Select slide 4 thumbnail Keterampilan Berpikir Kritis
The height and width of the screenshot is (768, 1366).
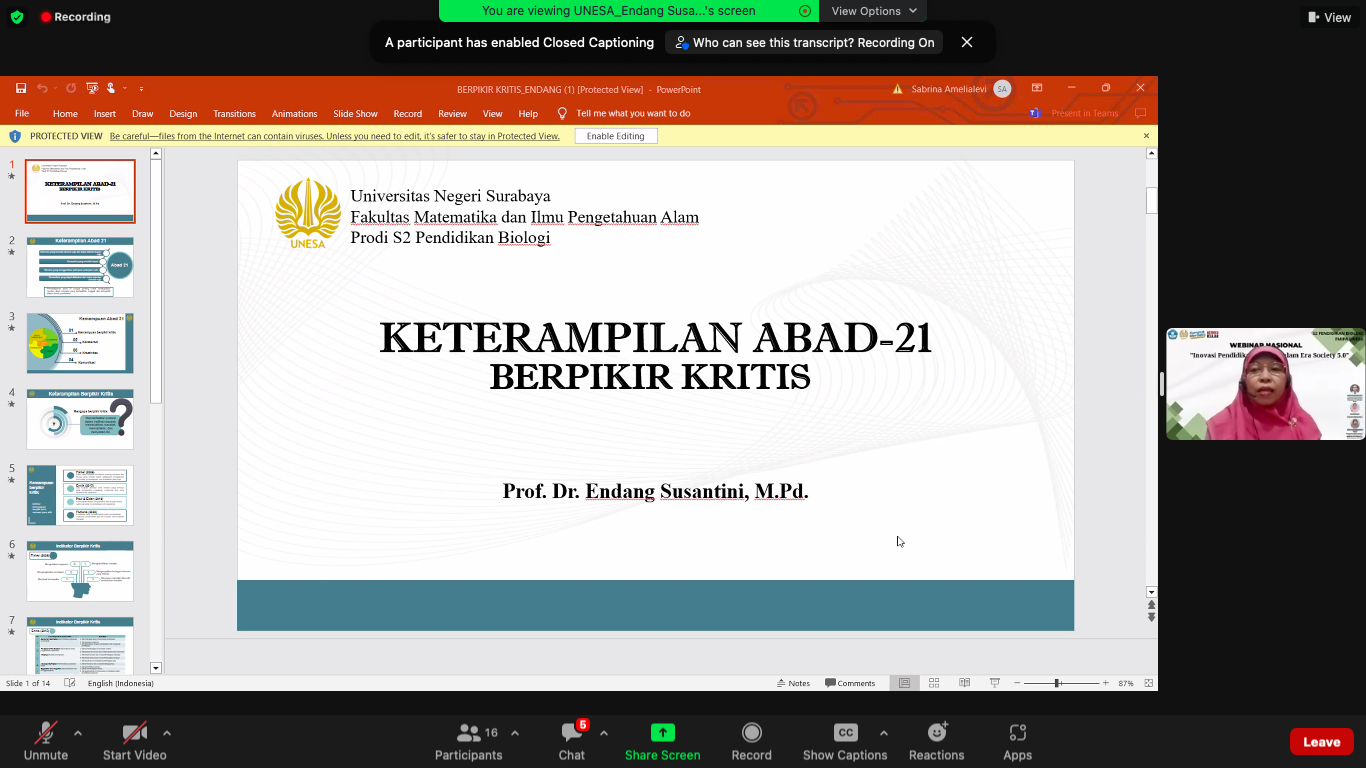pos(80,420)
